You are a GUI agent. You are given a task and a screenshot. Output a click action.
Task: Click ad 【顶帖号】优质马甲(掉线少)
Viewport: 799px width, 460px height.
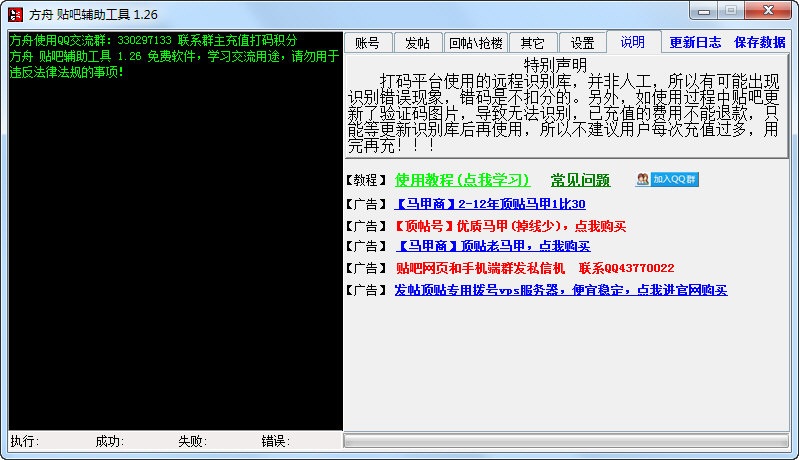[511, 226]
